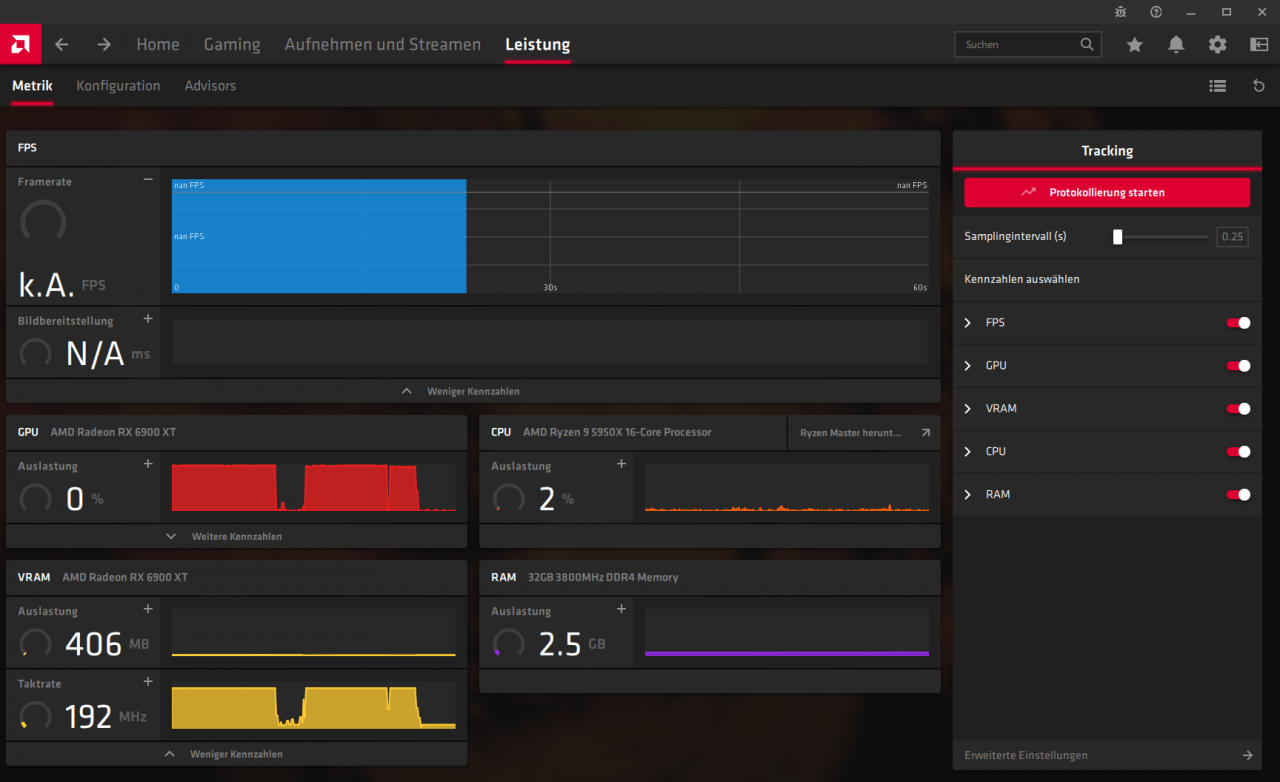Open the Home tab
This screenshot has width=1280, height=782.
[x=158, y=45]
